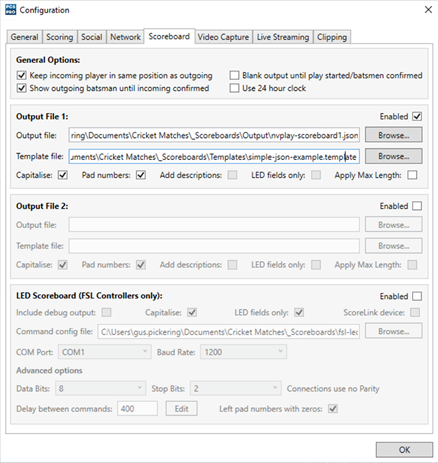The width and height of the screenshot is (438, 463).
Task: Click the Output File 1 template file field
Action: 214,156
